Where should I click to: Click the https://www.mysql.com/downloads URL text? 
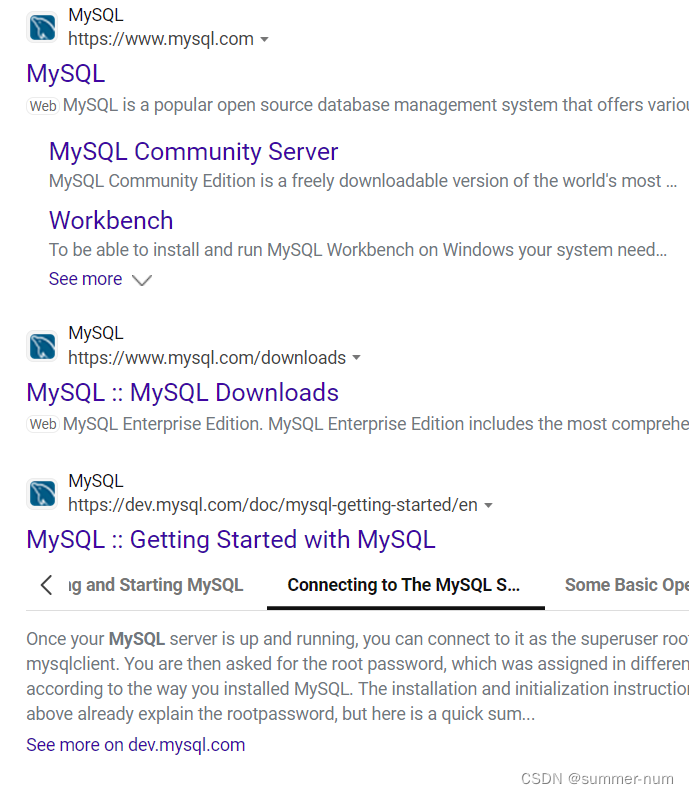click(x=207, y=358)
